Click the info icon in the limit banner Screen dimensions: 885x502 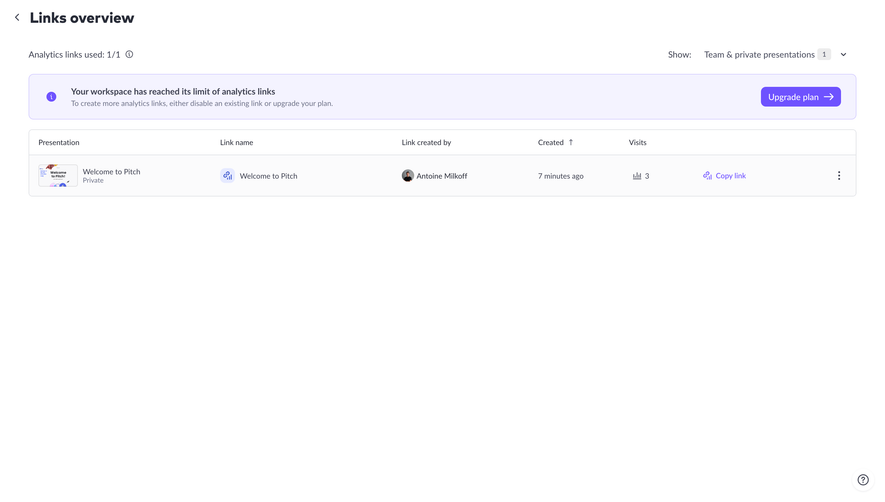click(51, 97)
